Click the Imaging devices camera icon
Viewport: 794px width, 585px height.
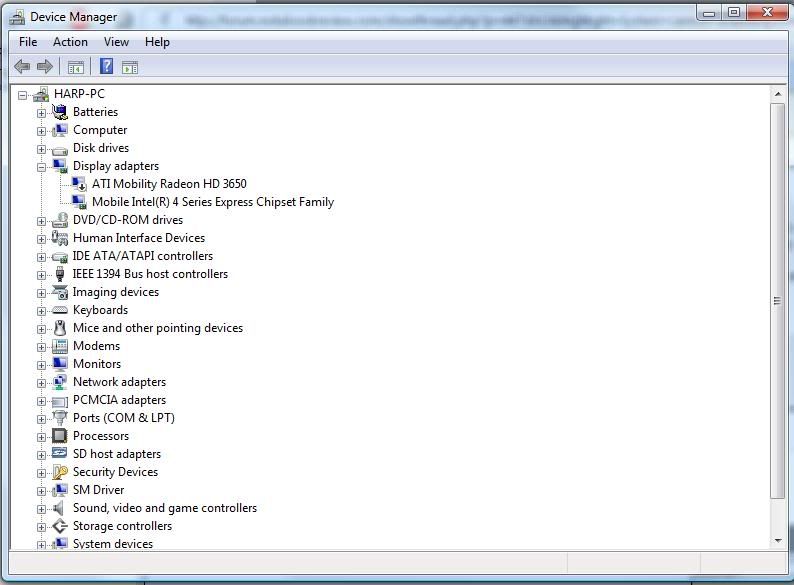[x=60, y=292]
